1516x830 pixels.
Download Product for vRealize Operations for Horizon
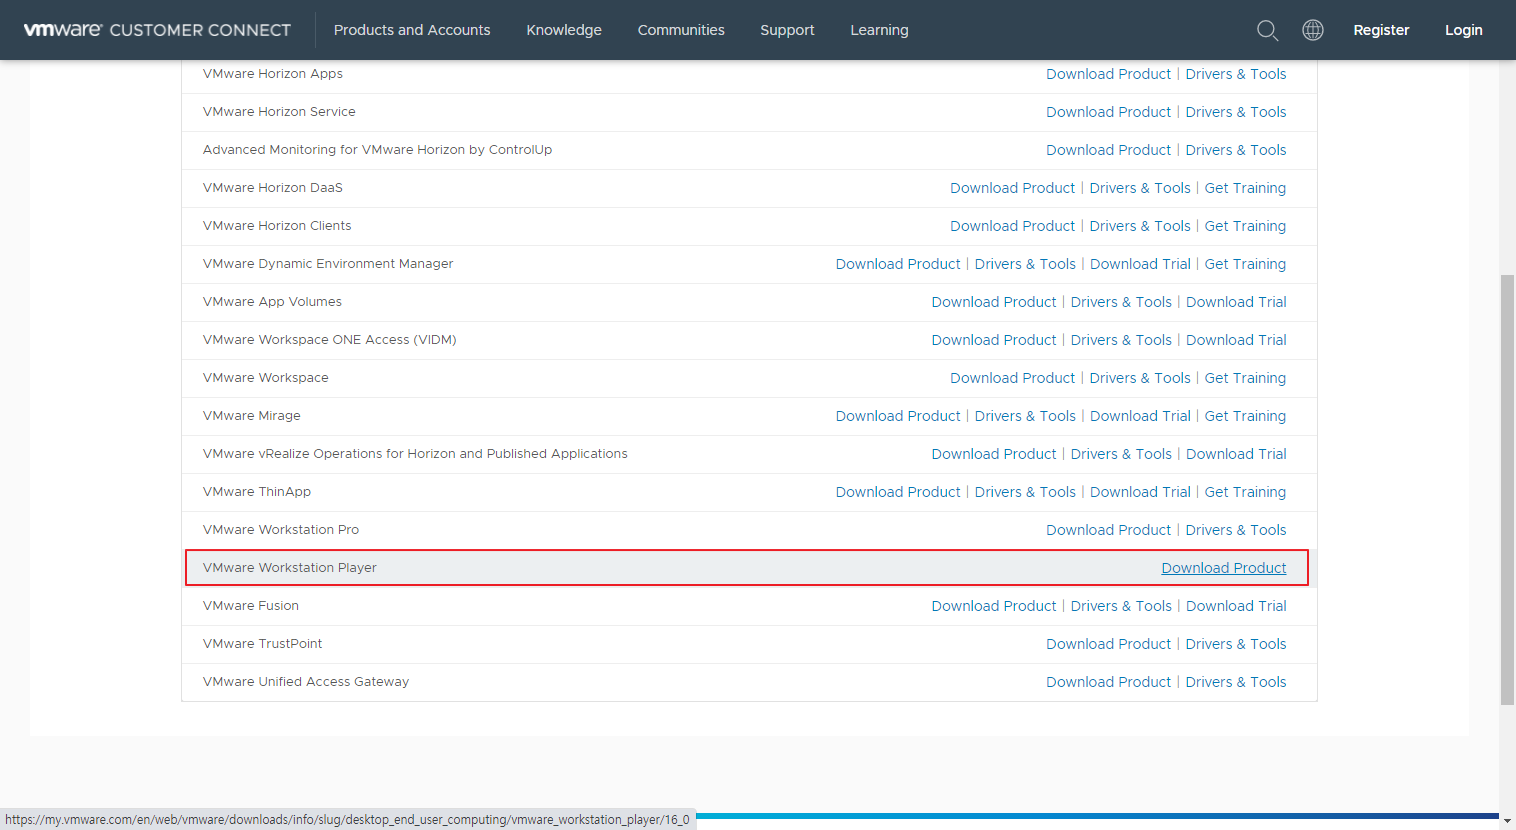tap(994, 454)
